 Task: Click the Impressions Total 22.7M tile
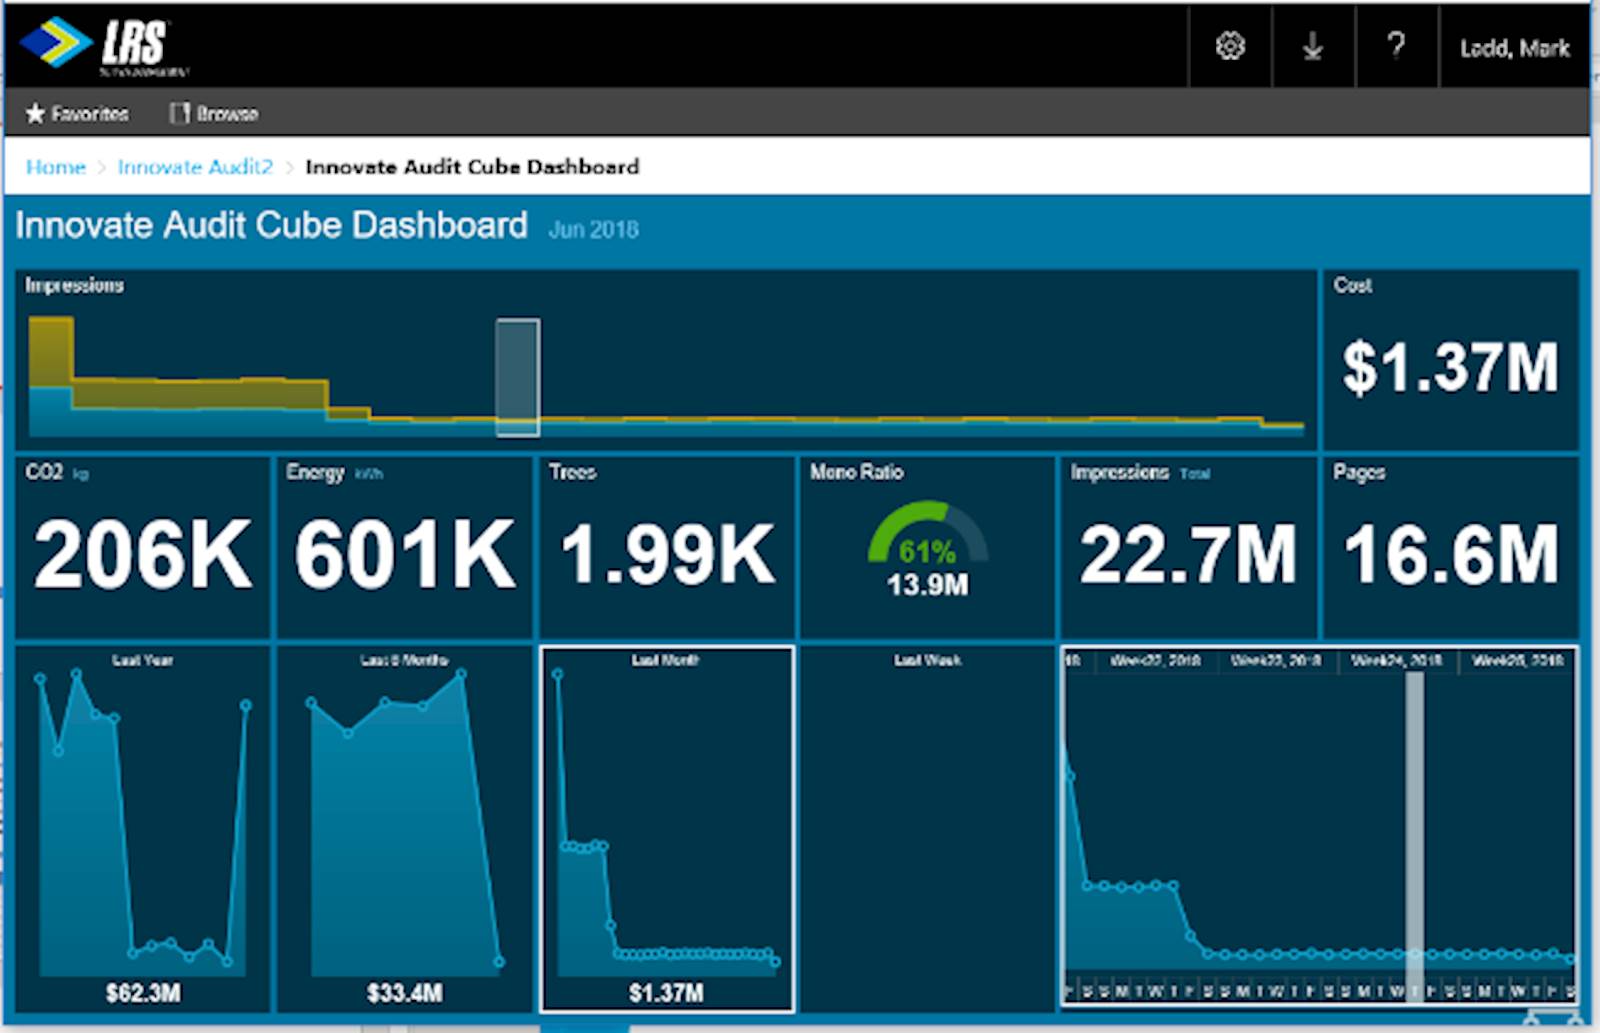tap(1188, 547)
